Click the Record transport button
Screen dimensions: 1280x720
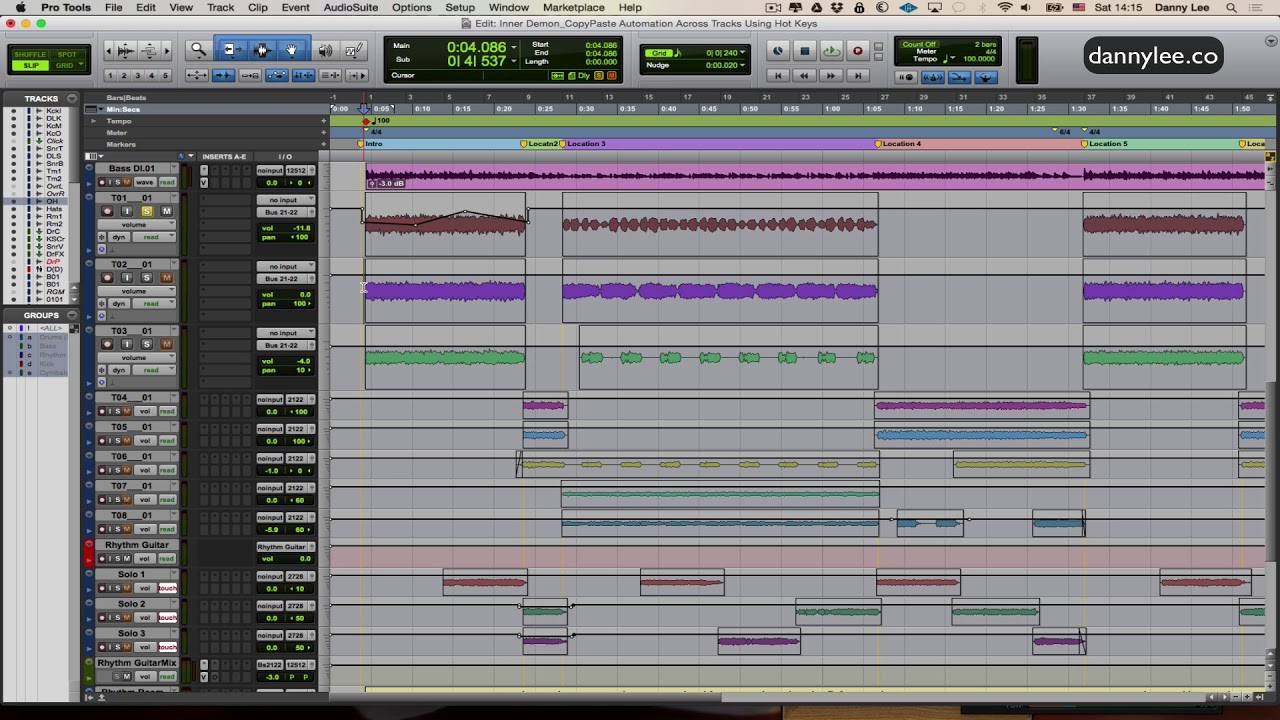pos(857,51)
